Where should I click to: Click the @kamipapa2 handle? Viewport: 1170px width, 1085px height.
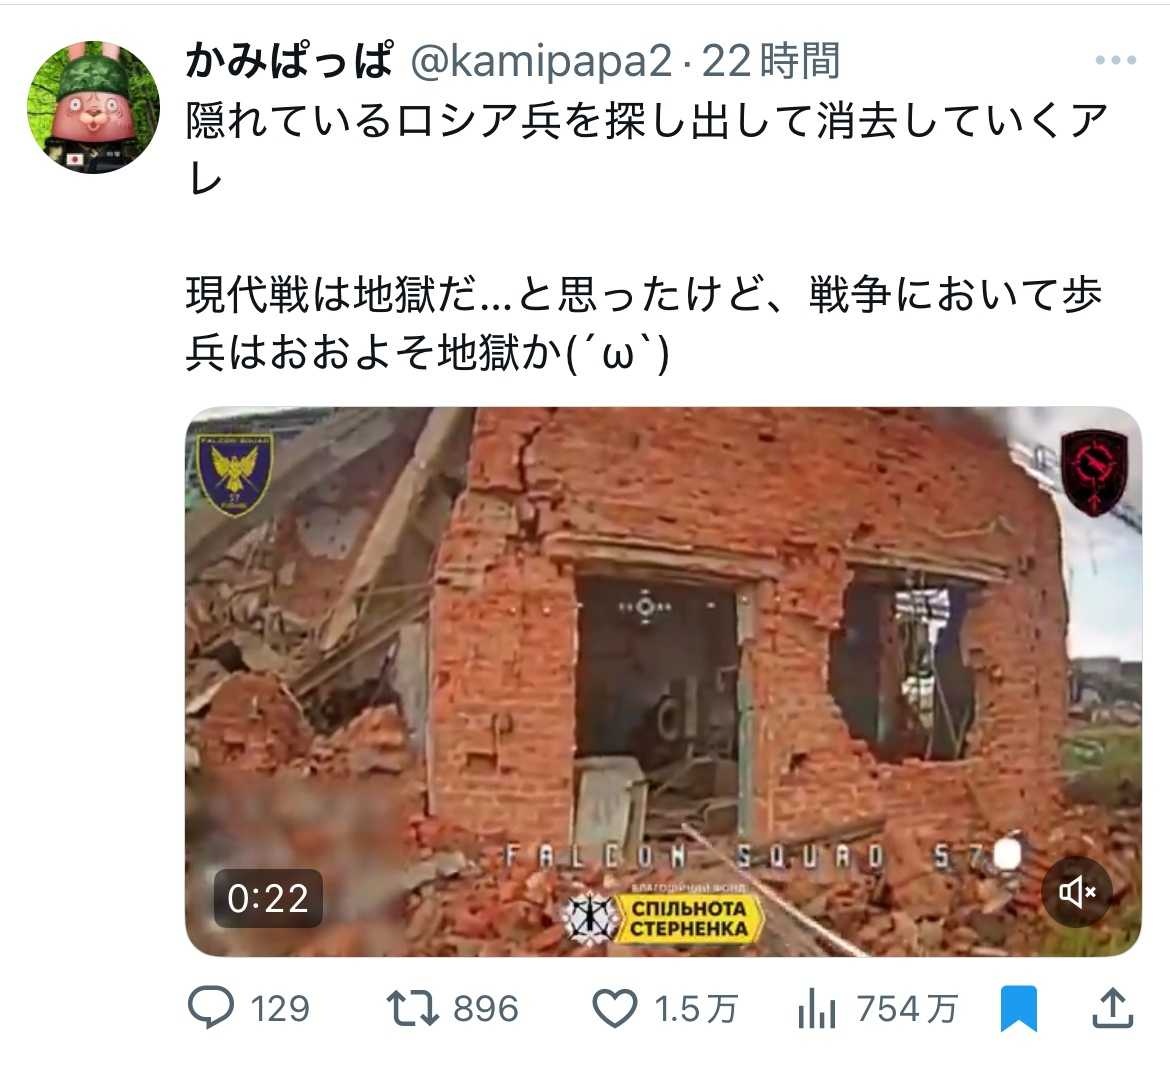pos(542,61)
